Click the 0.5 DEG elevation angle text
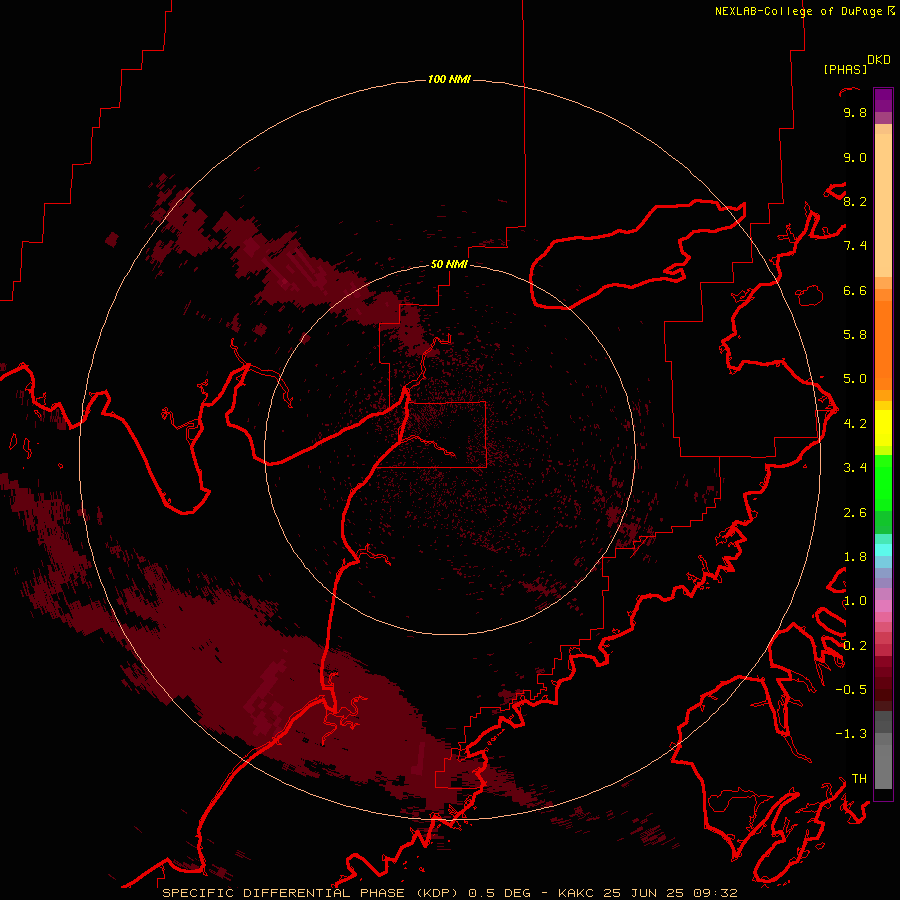 (499, 893)
